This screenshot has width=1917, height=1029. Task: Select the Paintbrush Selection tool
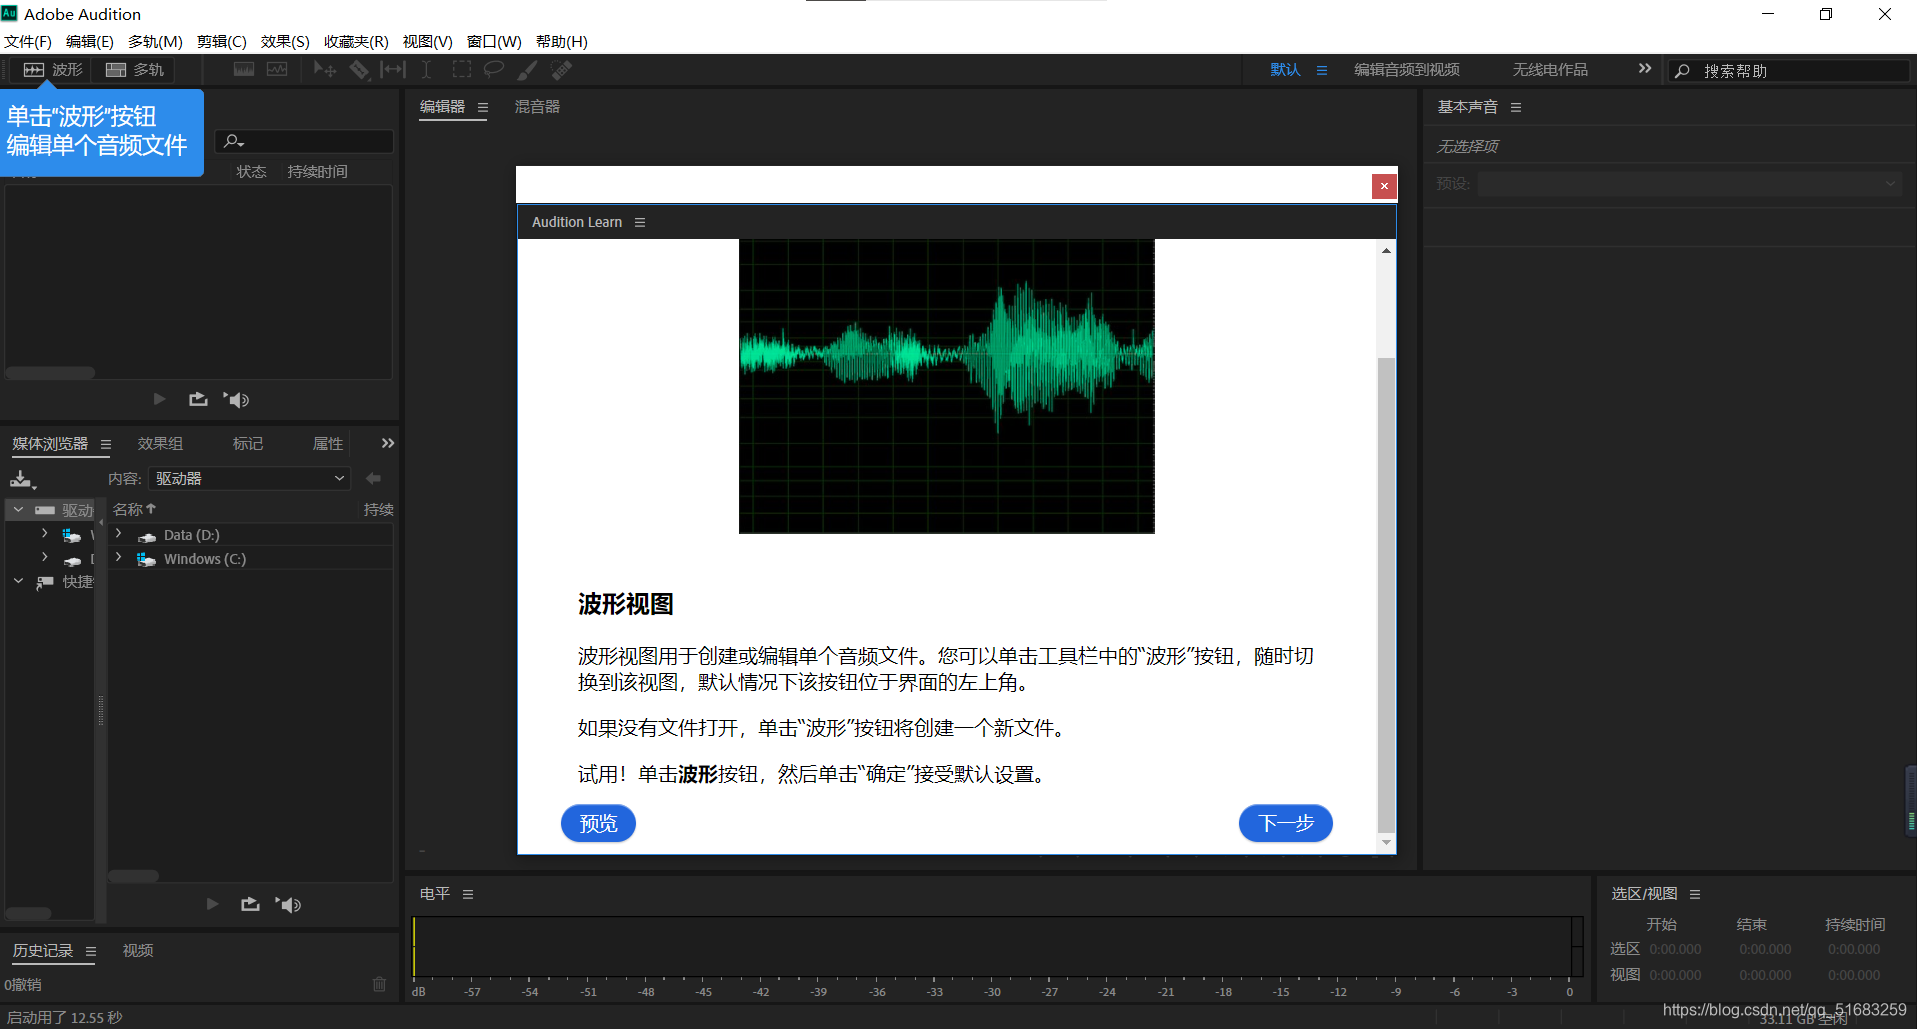click(527, 70)
